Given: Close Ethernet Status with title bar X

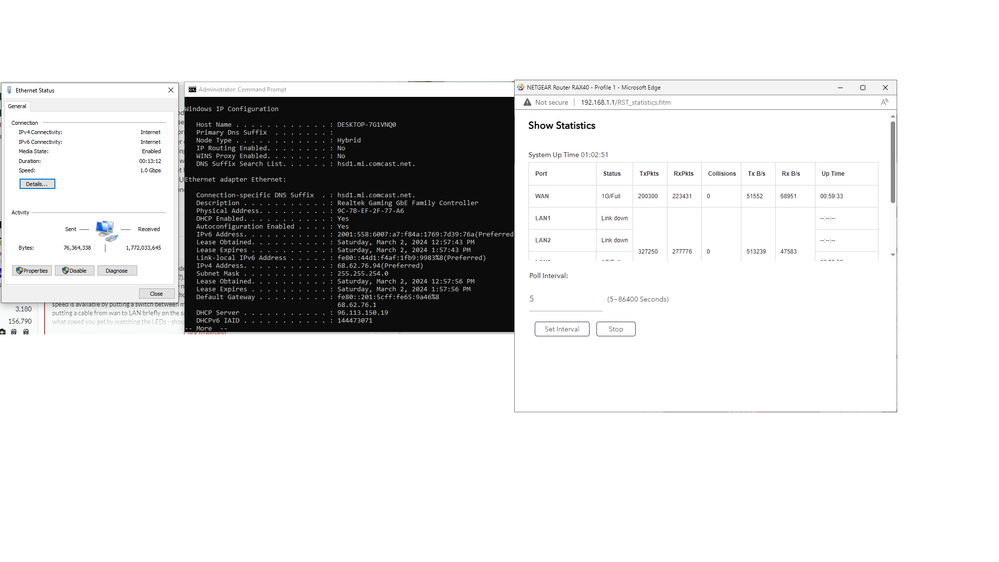Looking at the screenshot, I should coord(171,90).
